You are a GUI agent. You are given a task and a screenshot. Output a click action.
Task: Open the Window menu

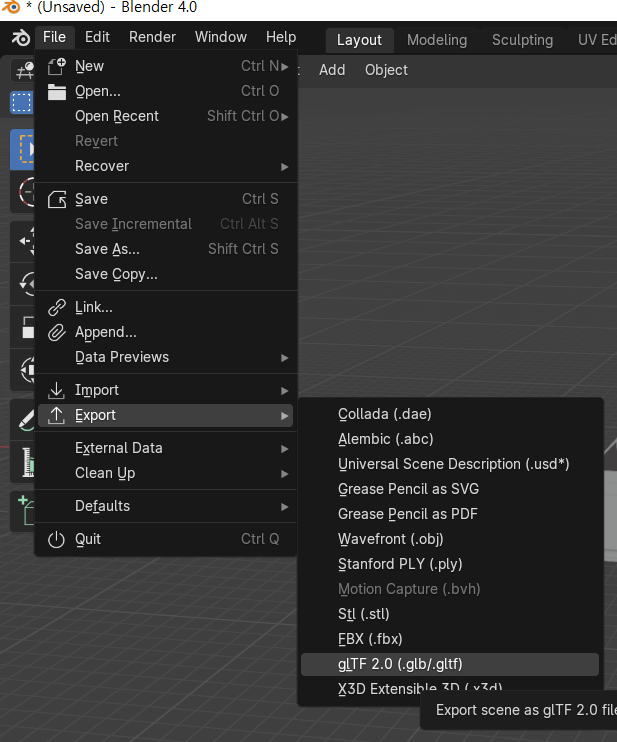point(221,37)
